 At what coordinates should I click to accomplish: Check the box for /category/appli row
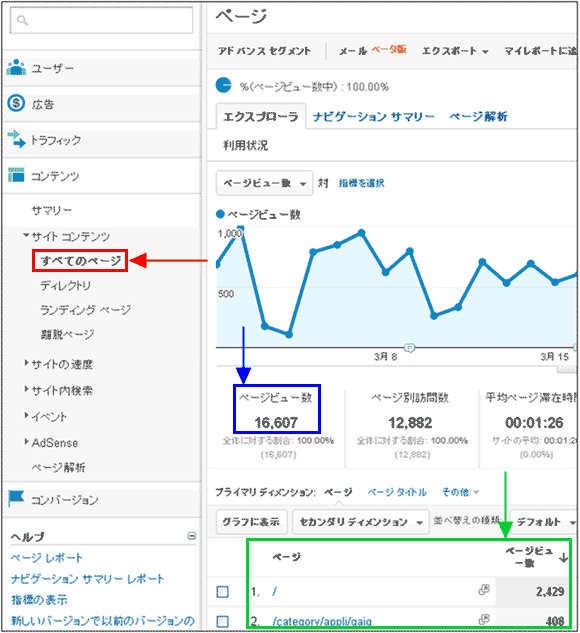[x=222, y=621]
